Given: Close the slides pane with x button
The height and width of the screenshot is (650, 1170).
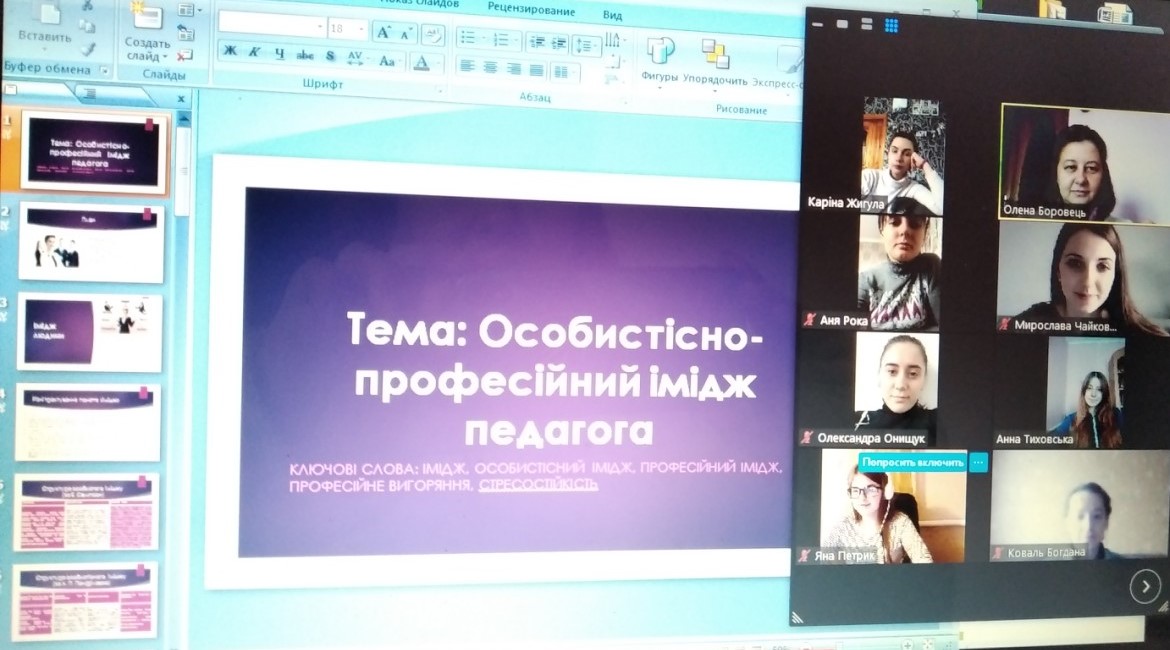Looking at the screenshot, I should (181, 99).
